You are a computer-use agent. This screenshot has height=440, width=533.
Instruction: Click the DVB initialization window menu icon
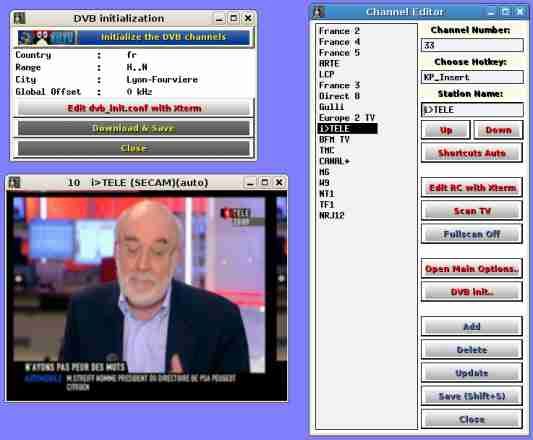19,18
